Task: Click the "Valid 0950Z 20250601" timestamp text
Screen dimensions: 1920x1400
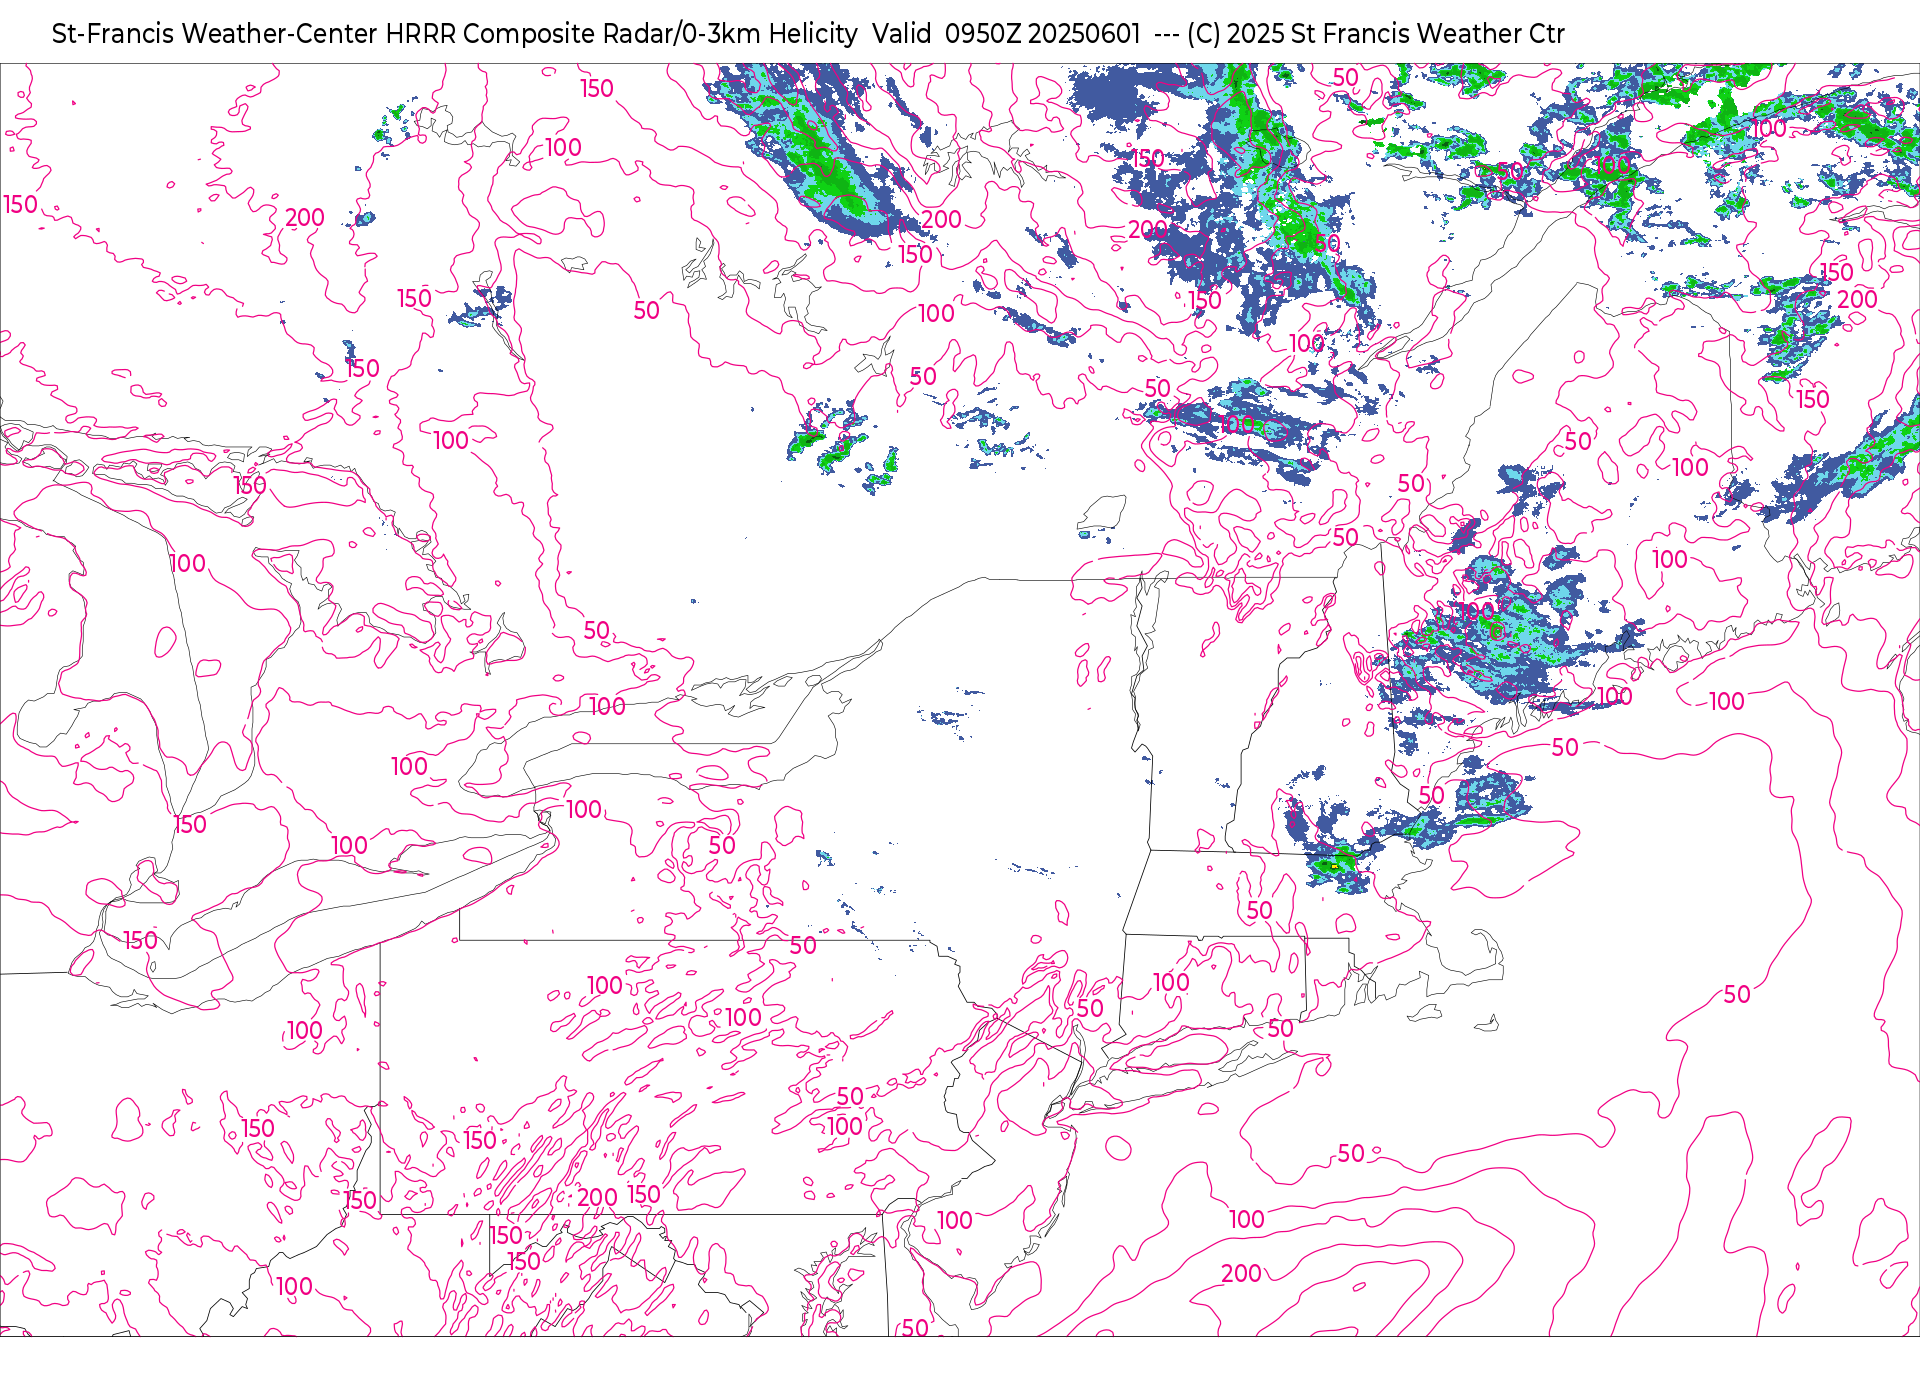Action: click(1006, 34)
